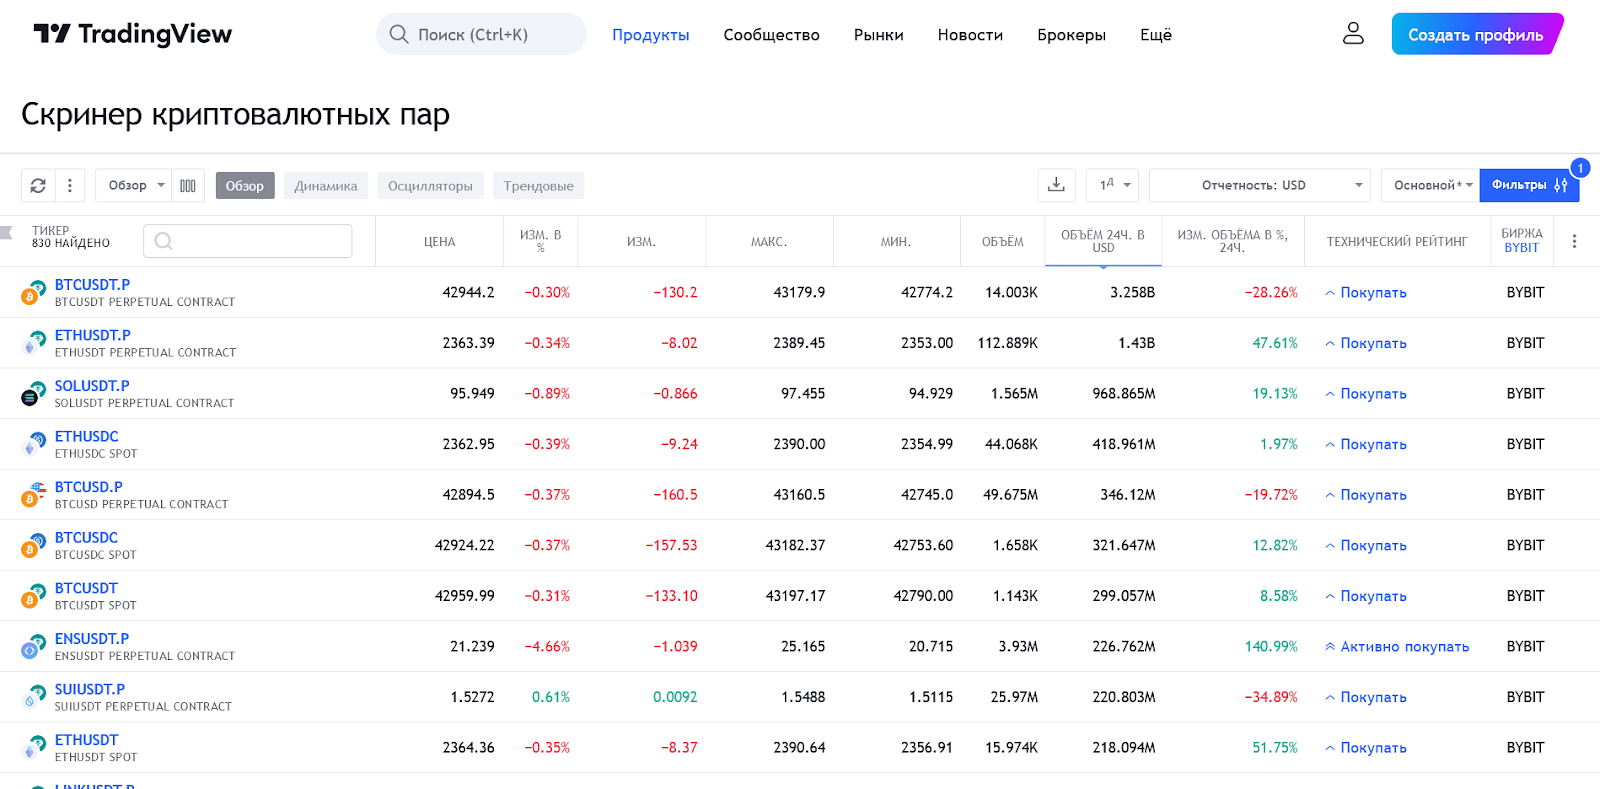Image resolution: width=1600 pixels, height=789 pixels.
Task: Click the BTCUSDT.P coin icon
Action: [x=33, y=292]
